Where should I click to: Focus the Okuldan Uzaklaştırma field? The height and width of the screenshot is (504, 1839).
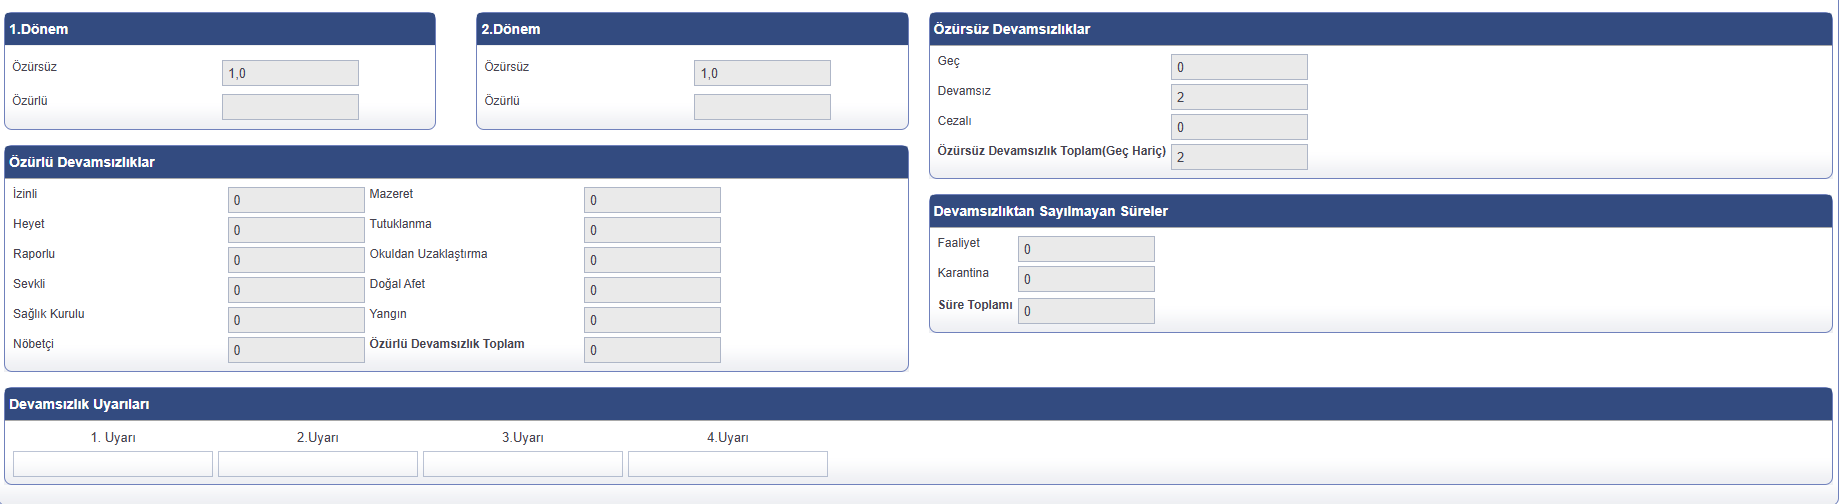click(x=652, y=260)
